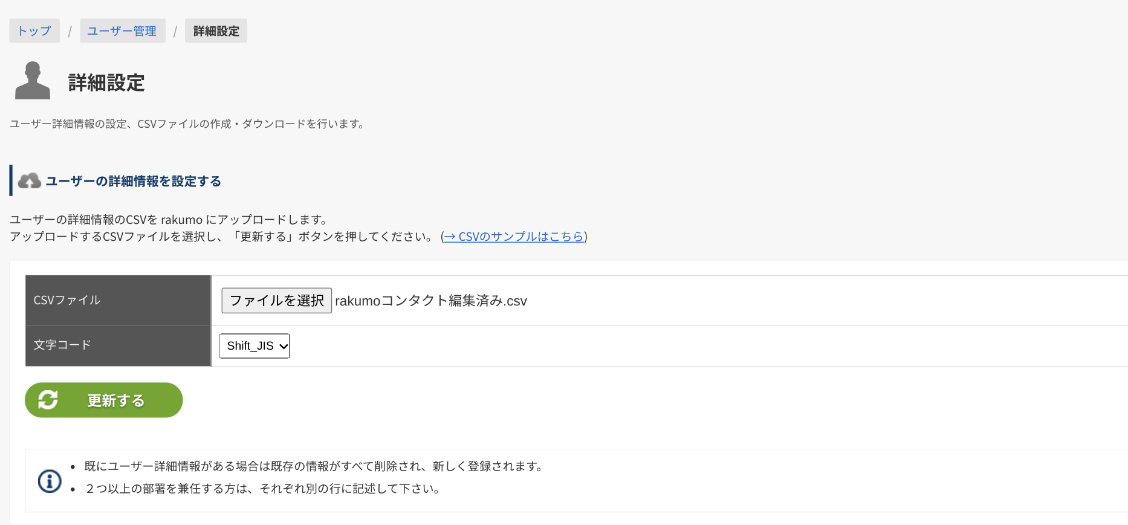Click the rakumoコンタクト編集済み.csv file name
Image resolution: width=1128 pixels, height=525 pixels.
pos(431,301)
